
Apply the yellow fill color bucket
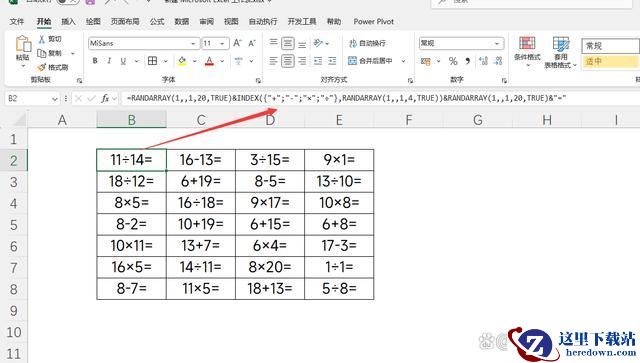click(182, 61)
